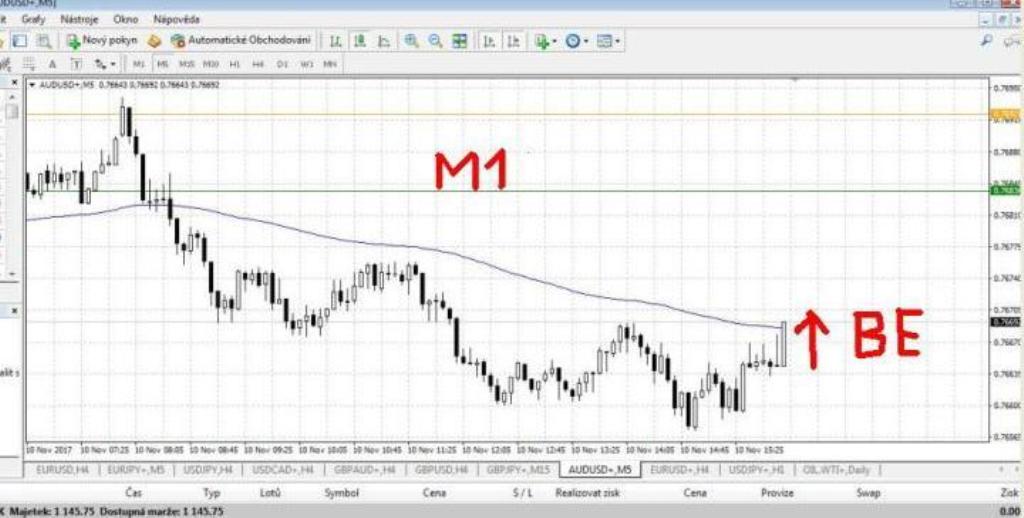
Task: Close the lower left side panel
Action: point(14,311)
